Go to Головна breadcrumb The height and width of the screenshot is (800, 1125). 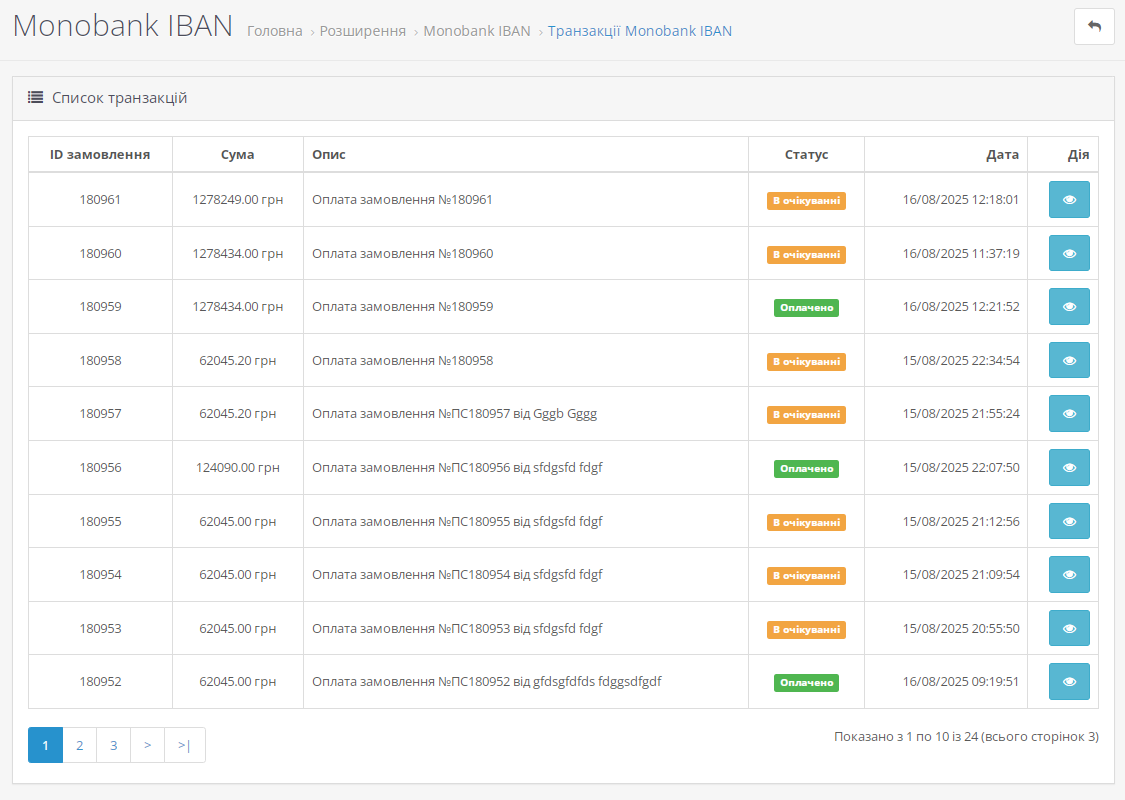[275, 31]
